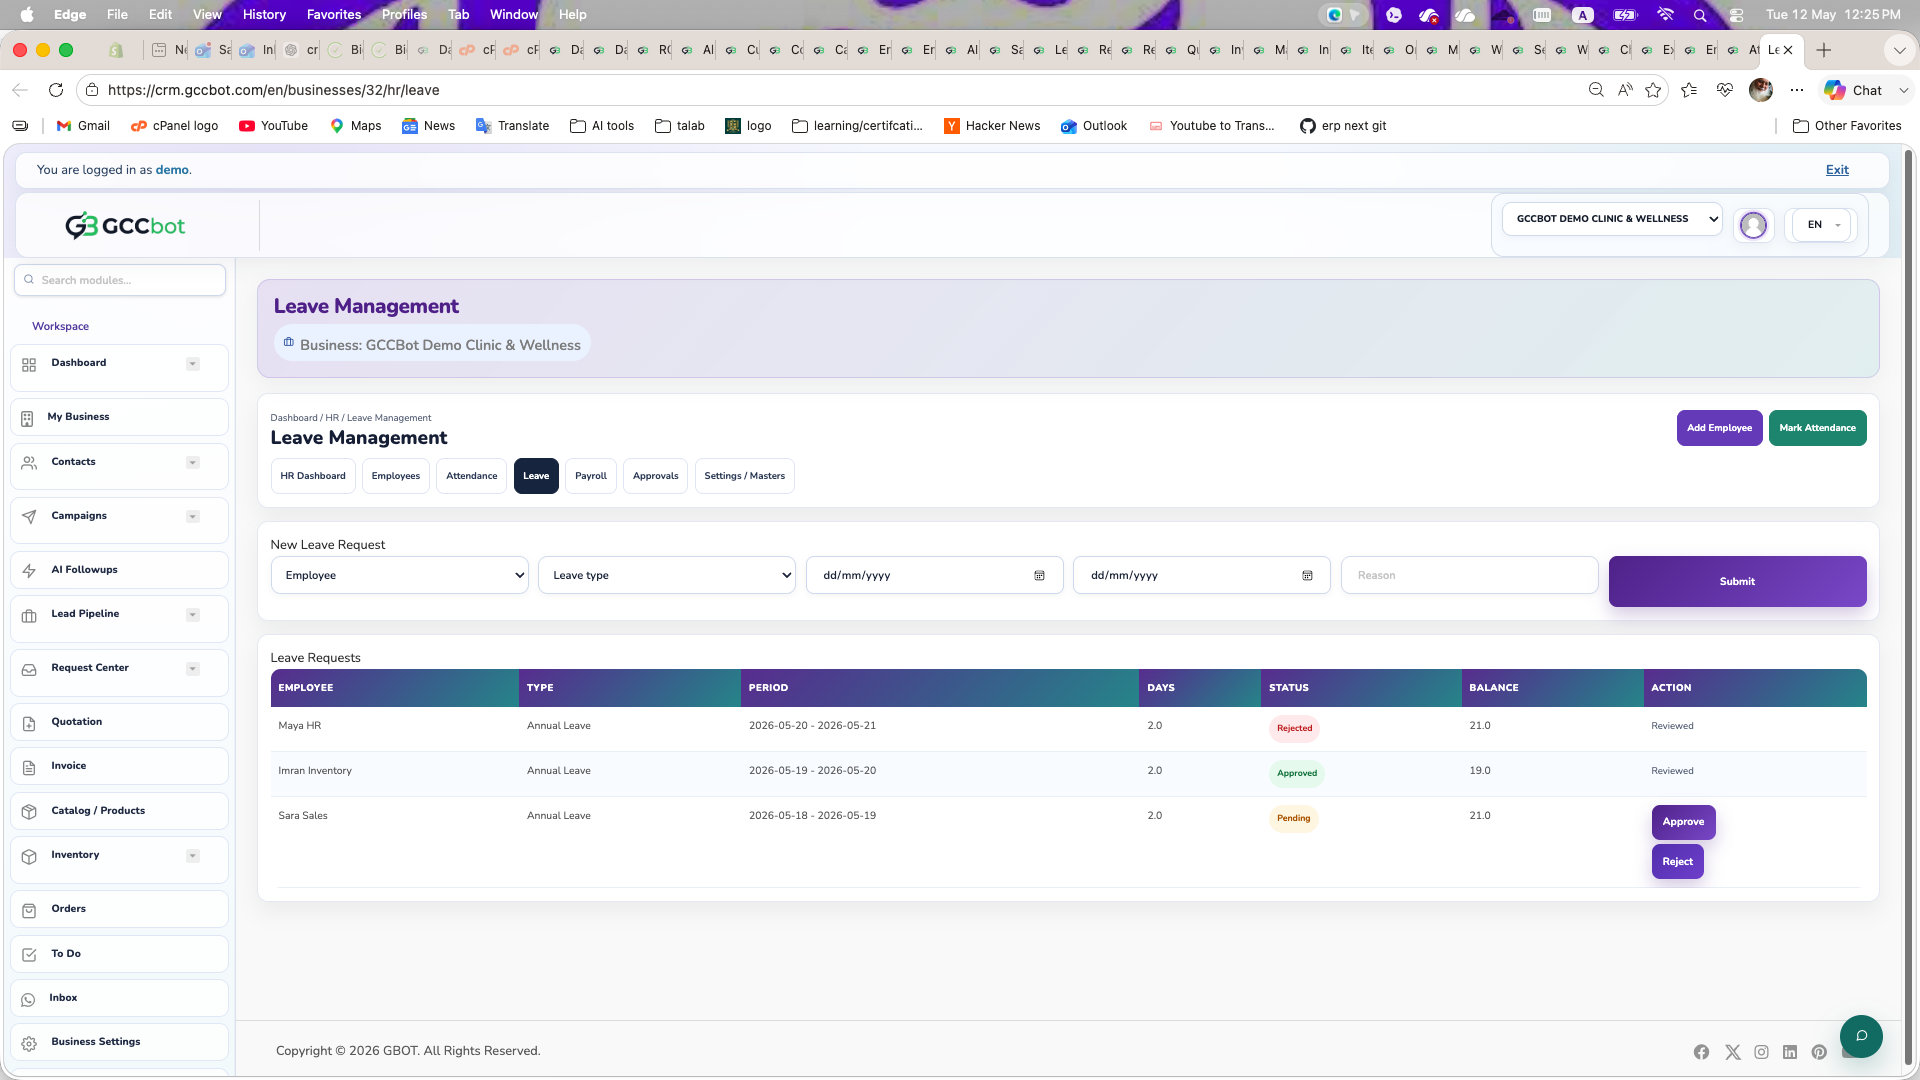Click the demo user link
The width and height of the screenshot is (1920, 1080).
click(172, 170)
